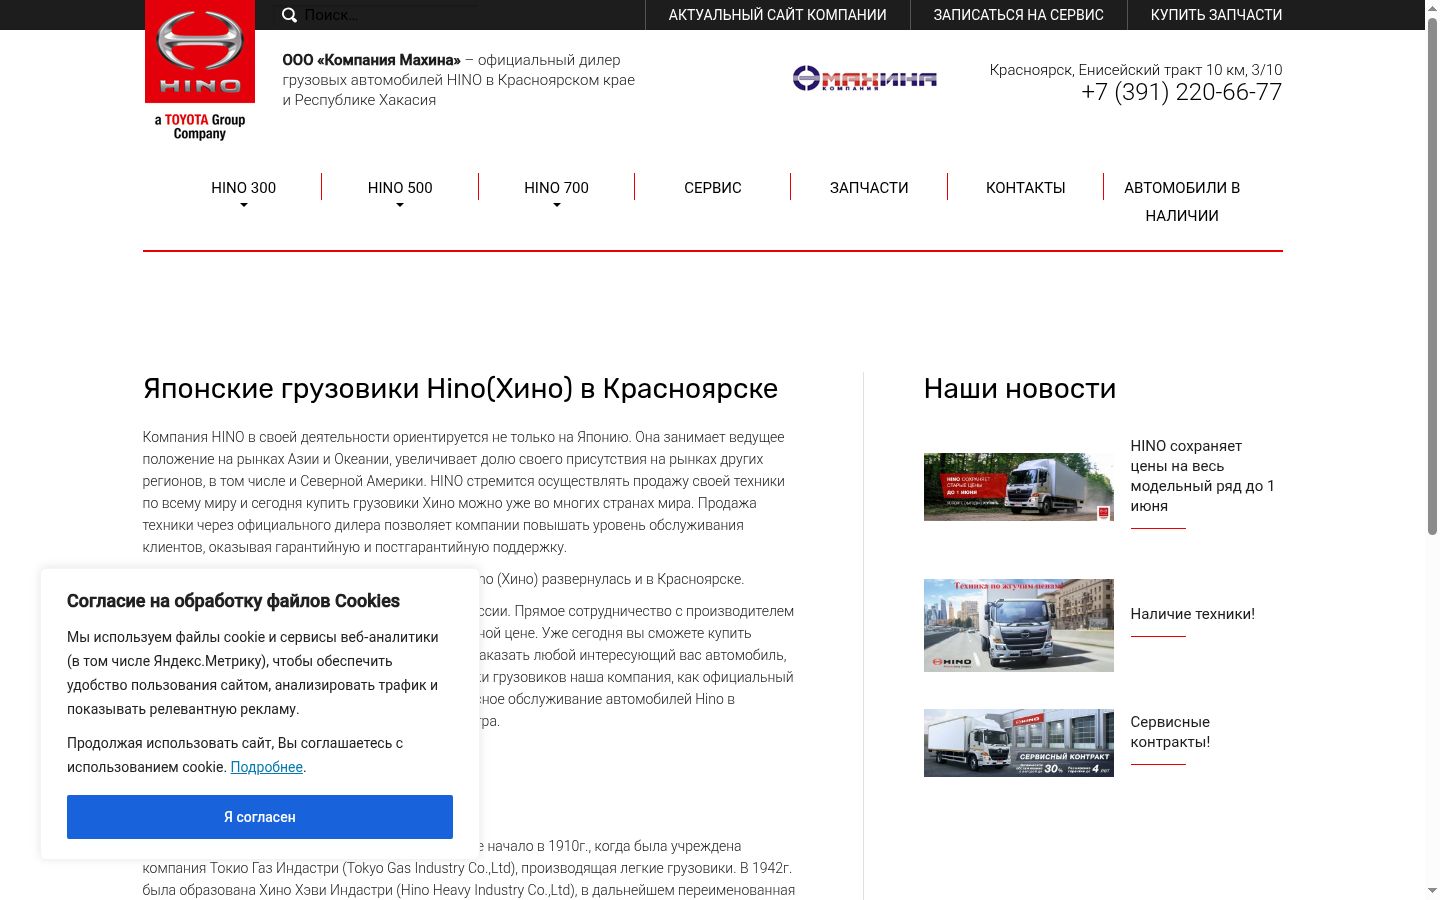Expand the HINO 700 dropdown arrow

click(557, 206)
